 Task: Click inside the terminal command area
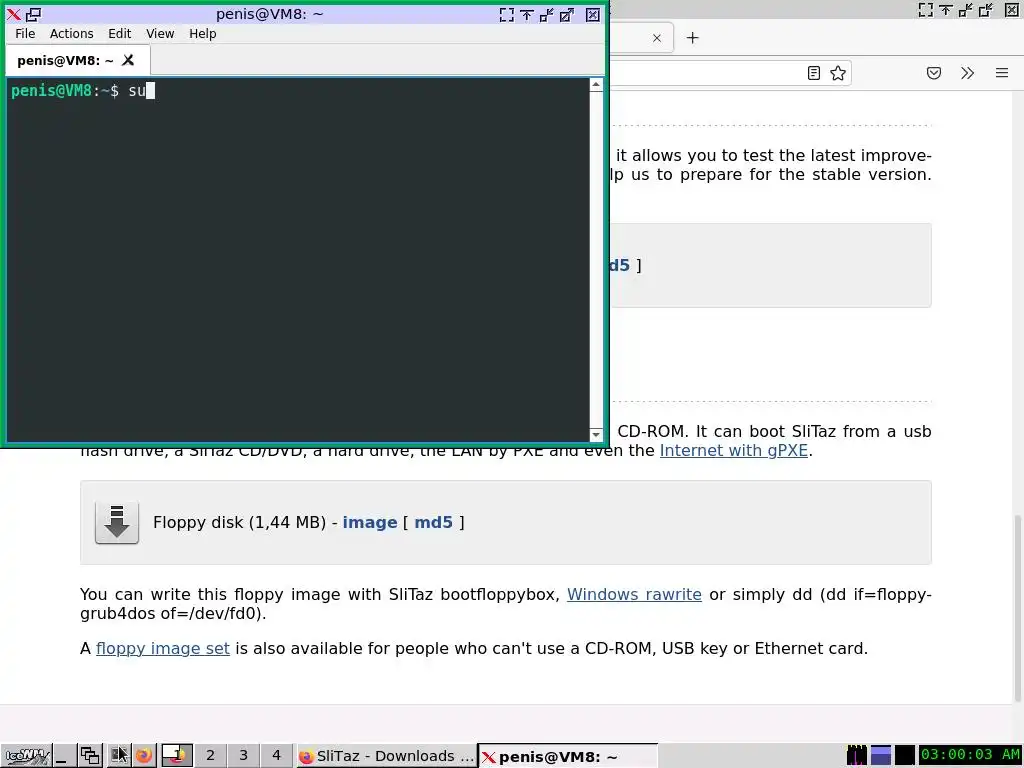pos(298,260)
